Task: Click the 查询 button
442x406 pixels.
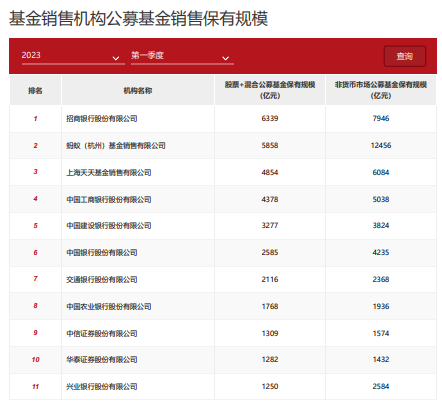Action: (405, 56)
